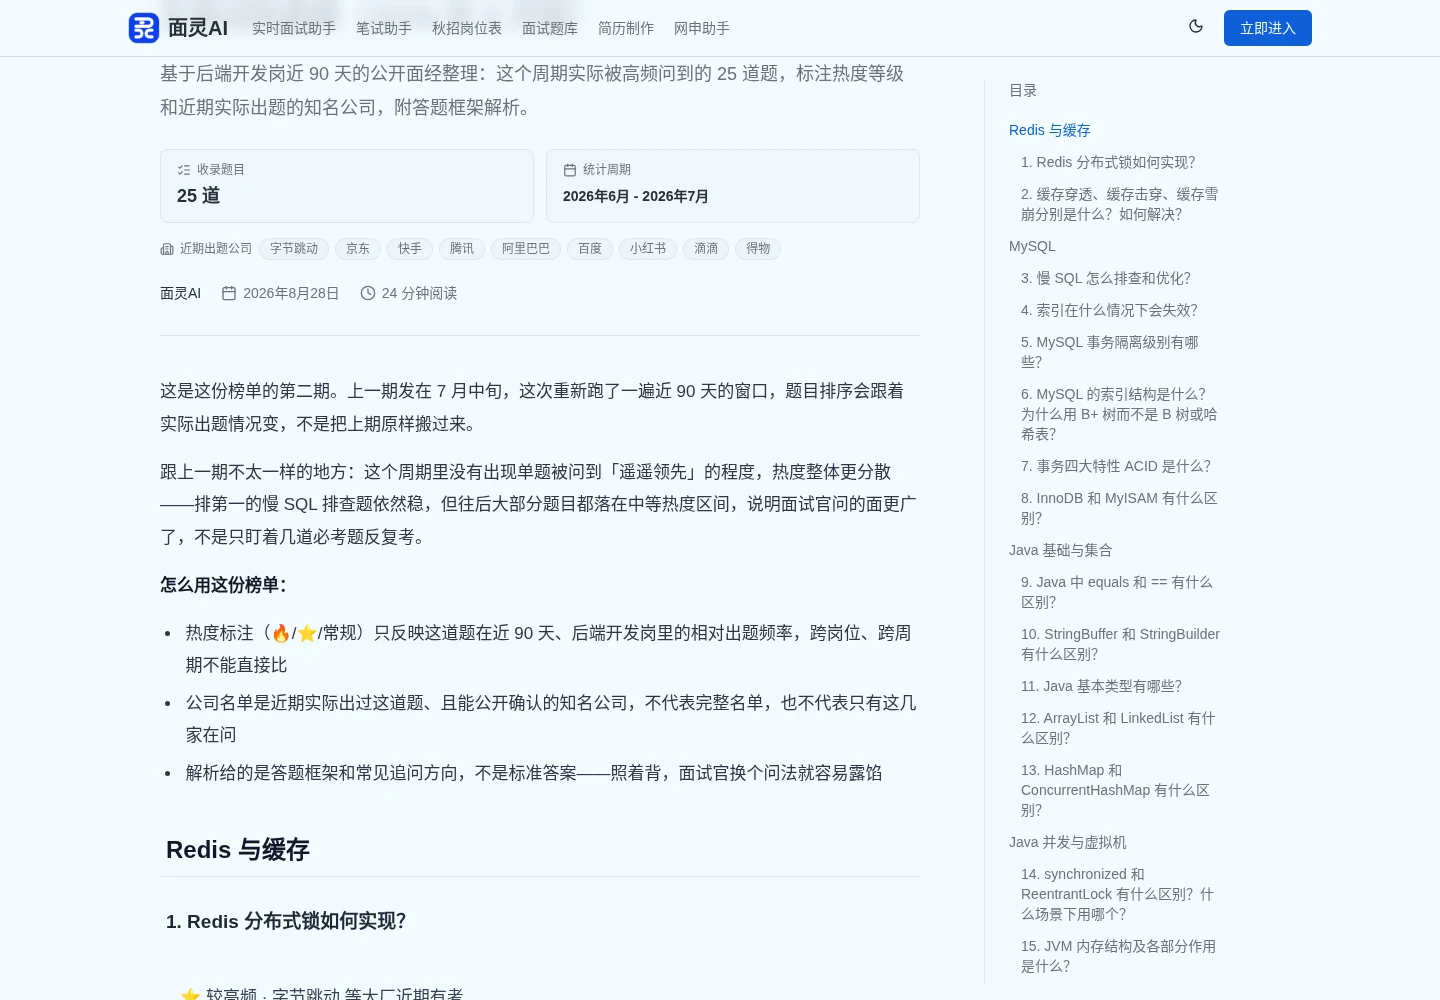
Task: Jump to the MySQL section in TOC
Action: point(1032,246)
